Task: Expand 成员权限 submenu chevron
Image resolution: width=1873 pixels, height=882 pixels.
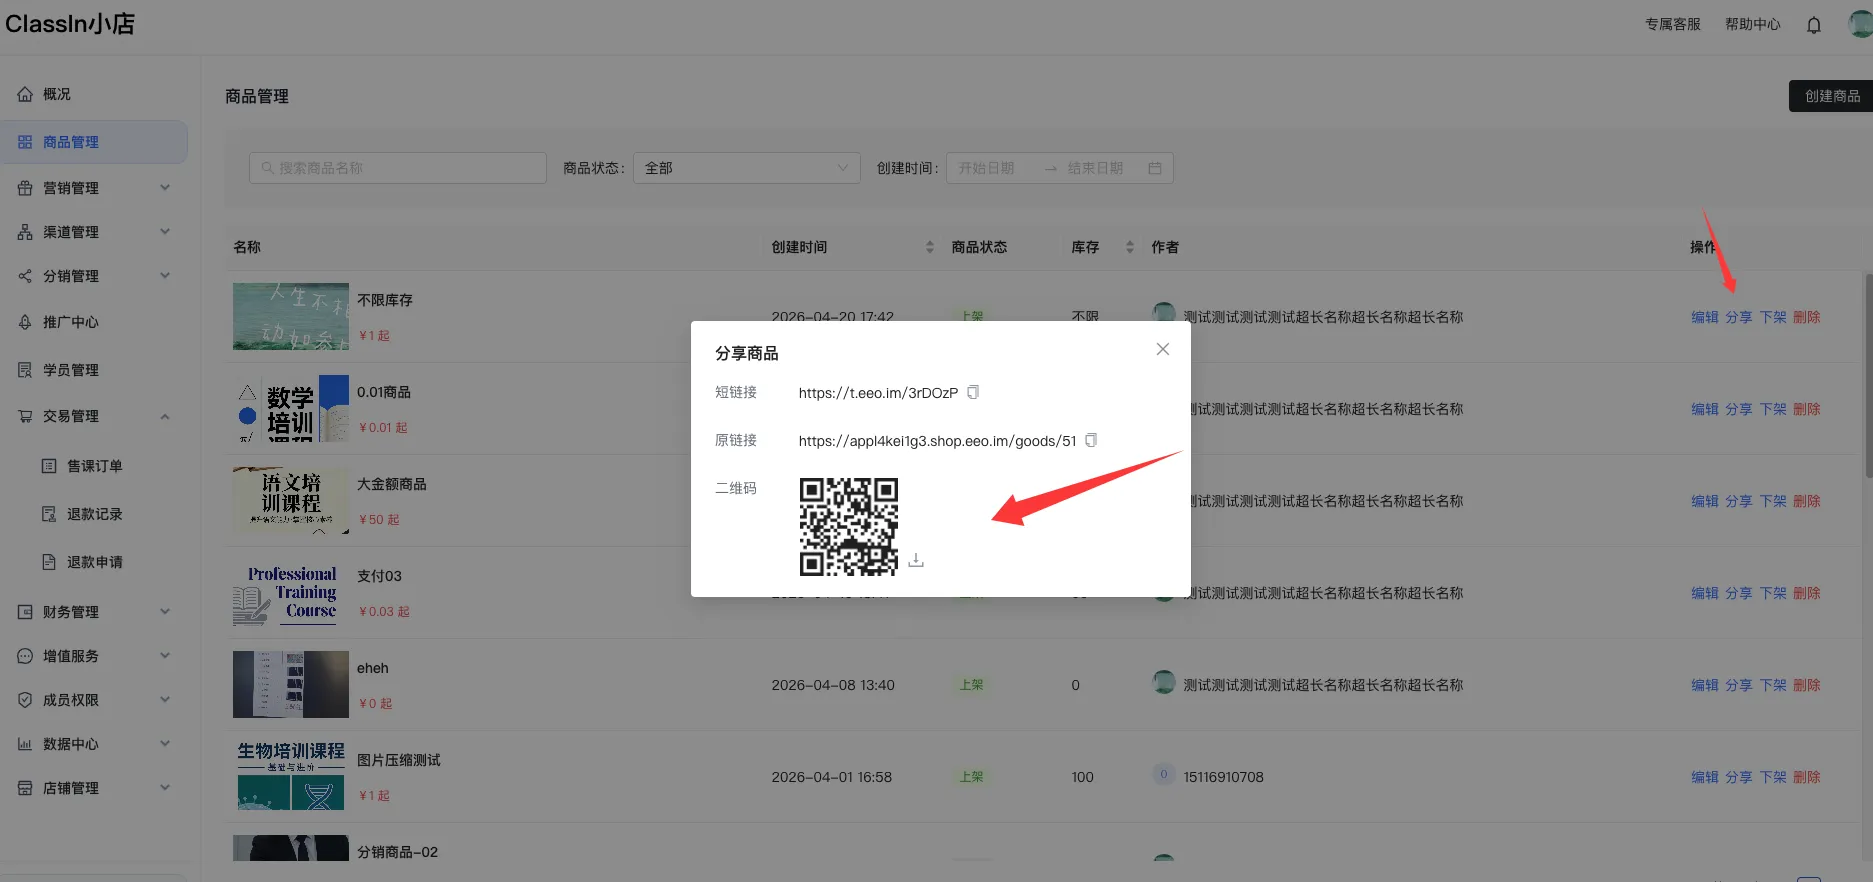Action: point(165,700)
